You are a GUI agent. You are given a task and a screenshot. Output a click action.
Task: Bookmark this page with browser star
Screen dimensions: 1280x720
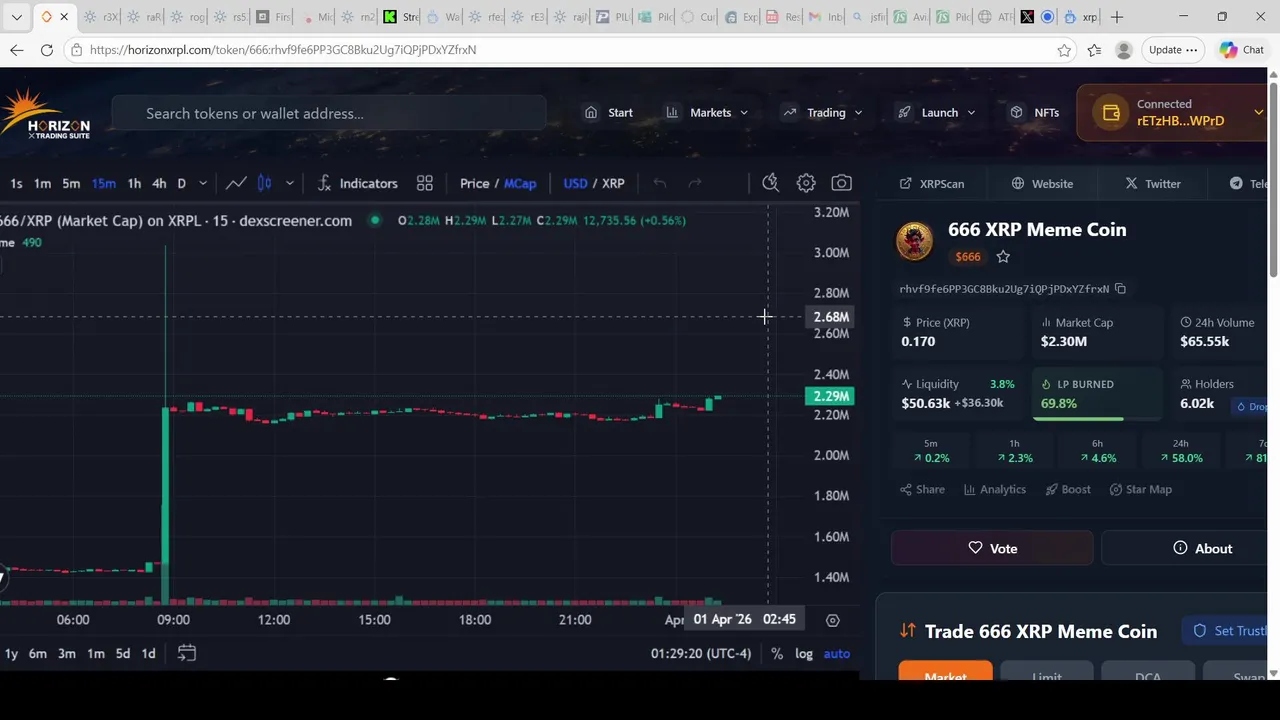click(1064, 50)
